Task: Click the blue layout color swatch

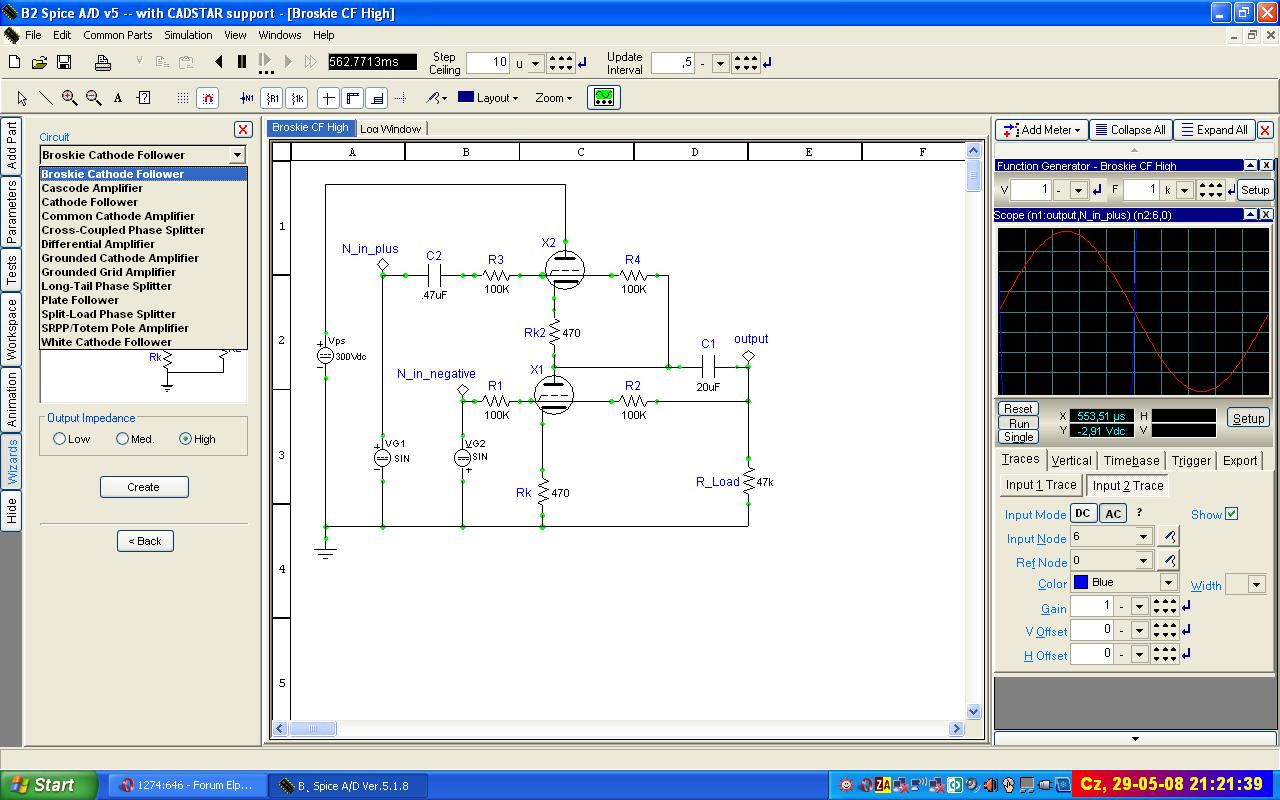Action: (466, 97)
